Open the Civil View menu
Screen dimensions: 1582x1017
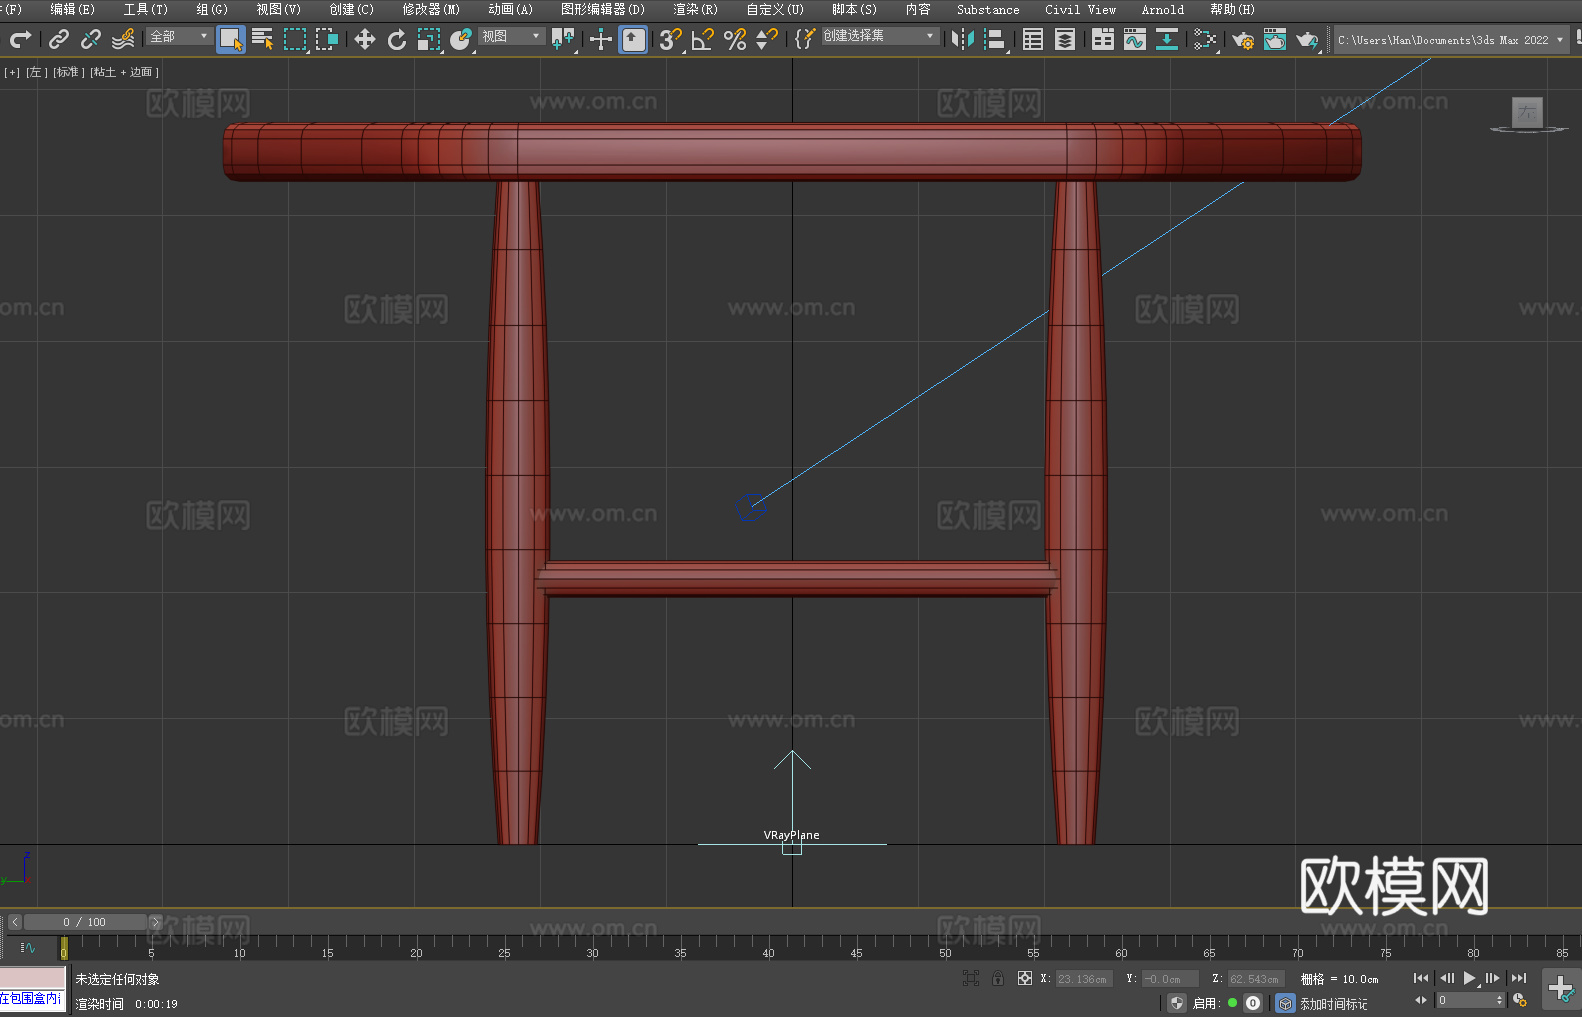[x=1080, y=9]
